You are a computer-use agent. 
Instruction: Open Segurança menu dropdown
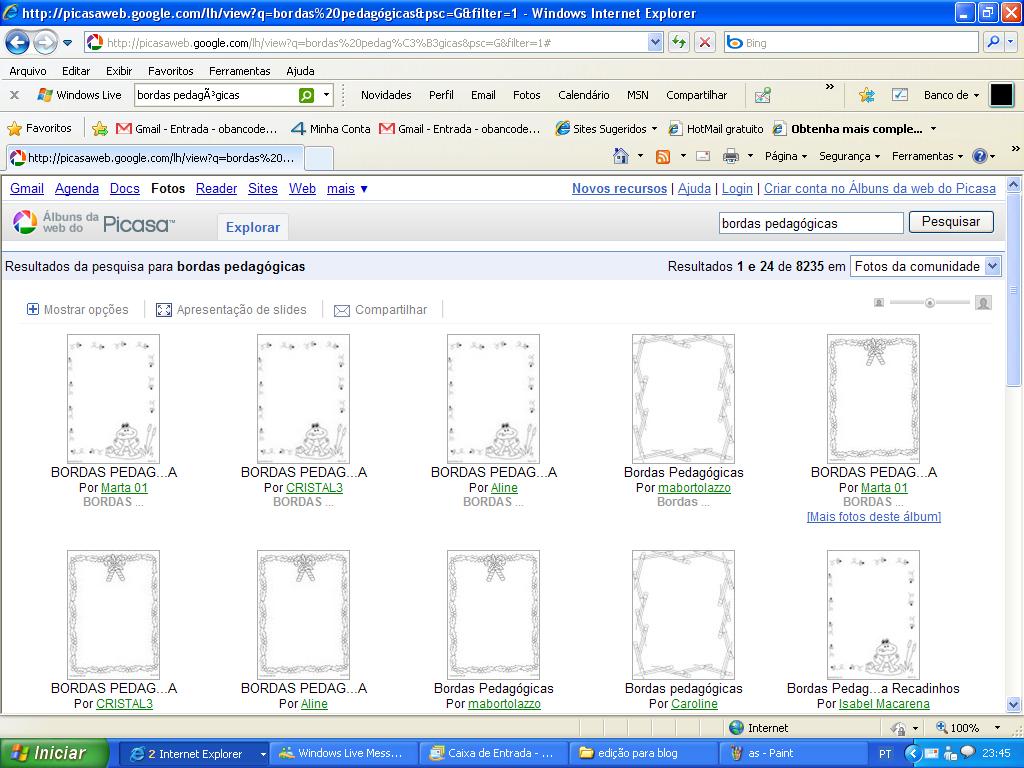[850, 156]
